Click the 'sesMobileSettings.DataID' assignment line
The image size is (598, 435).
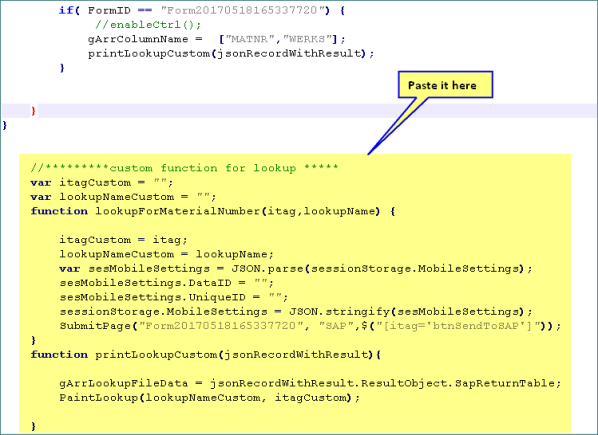coord(167,283)
